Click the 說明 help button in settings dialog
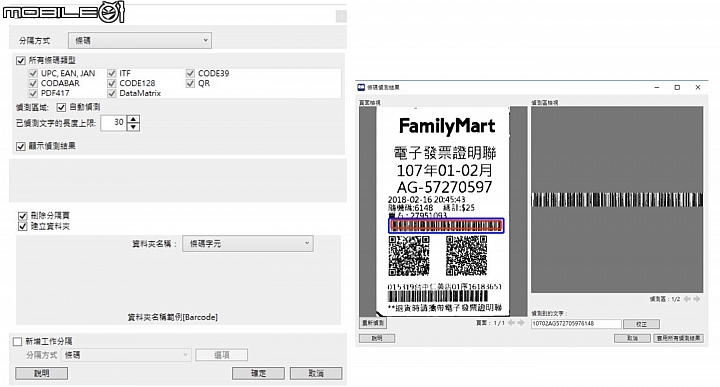720x387 pixels. (42, 374)
